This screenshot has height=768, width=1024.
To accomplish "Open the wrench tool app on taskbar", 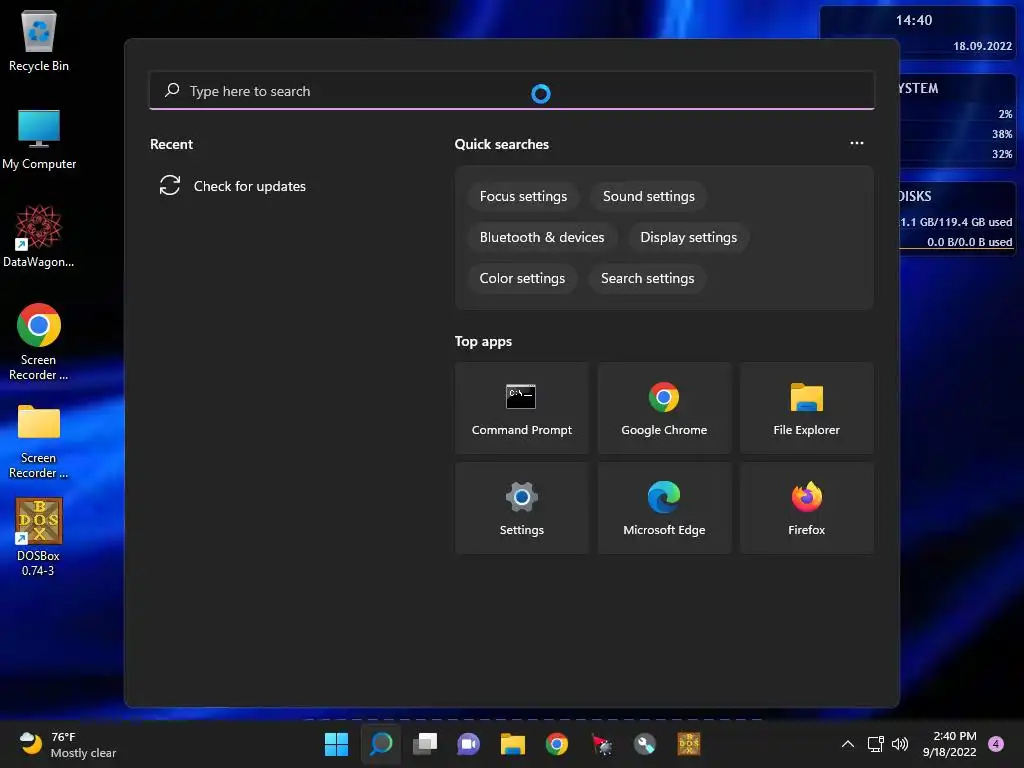I will (645, 744).
